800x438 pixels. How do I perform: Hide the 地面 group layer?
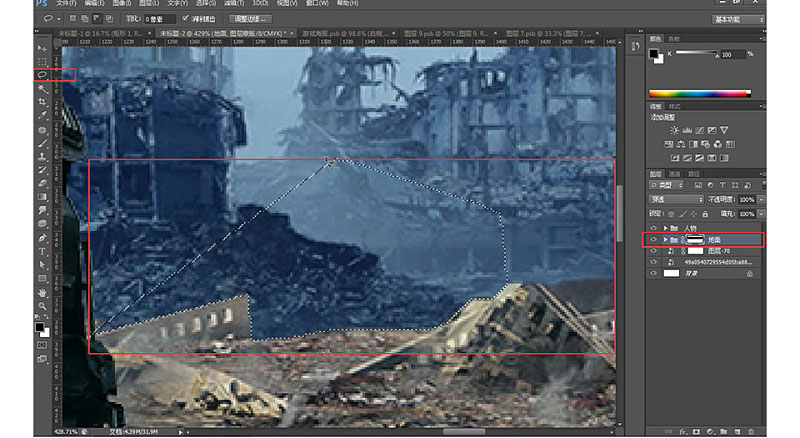(654, 239)
